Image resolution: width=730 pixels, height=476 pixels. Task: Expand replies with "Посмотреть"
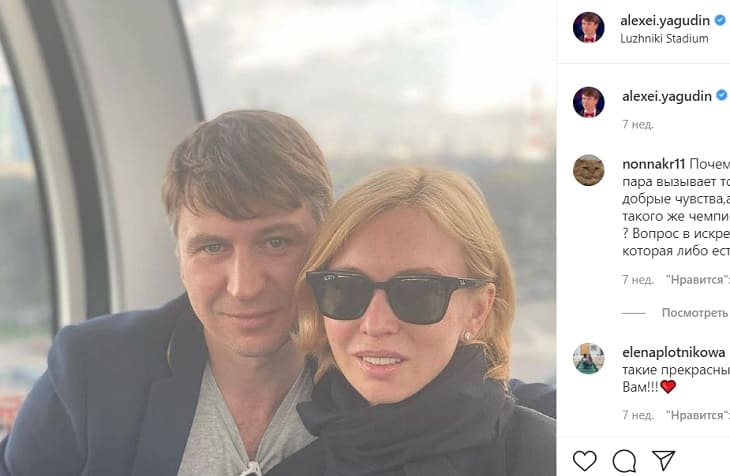[x=694, y=313]
